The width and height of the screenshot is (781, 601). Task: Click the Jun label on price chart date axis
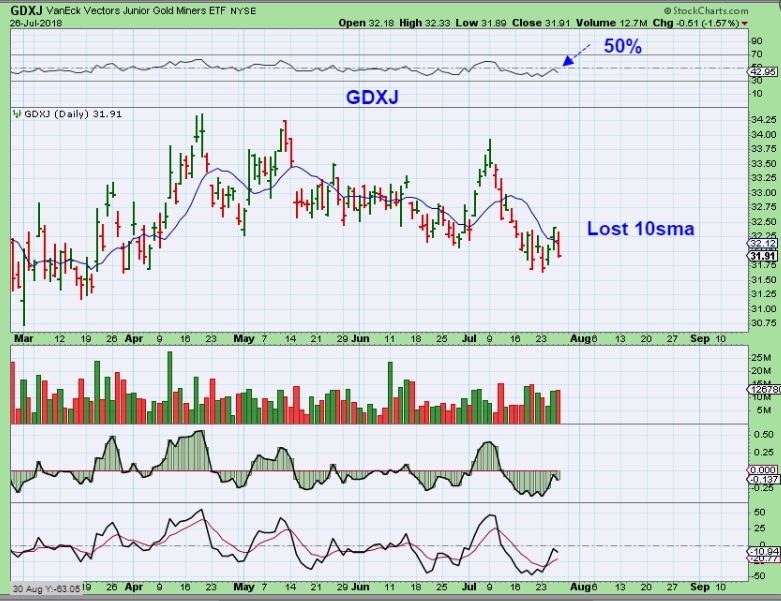(361, 339)
